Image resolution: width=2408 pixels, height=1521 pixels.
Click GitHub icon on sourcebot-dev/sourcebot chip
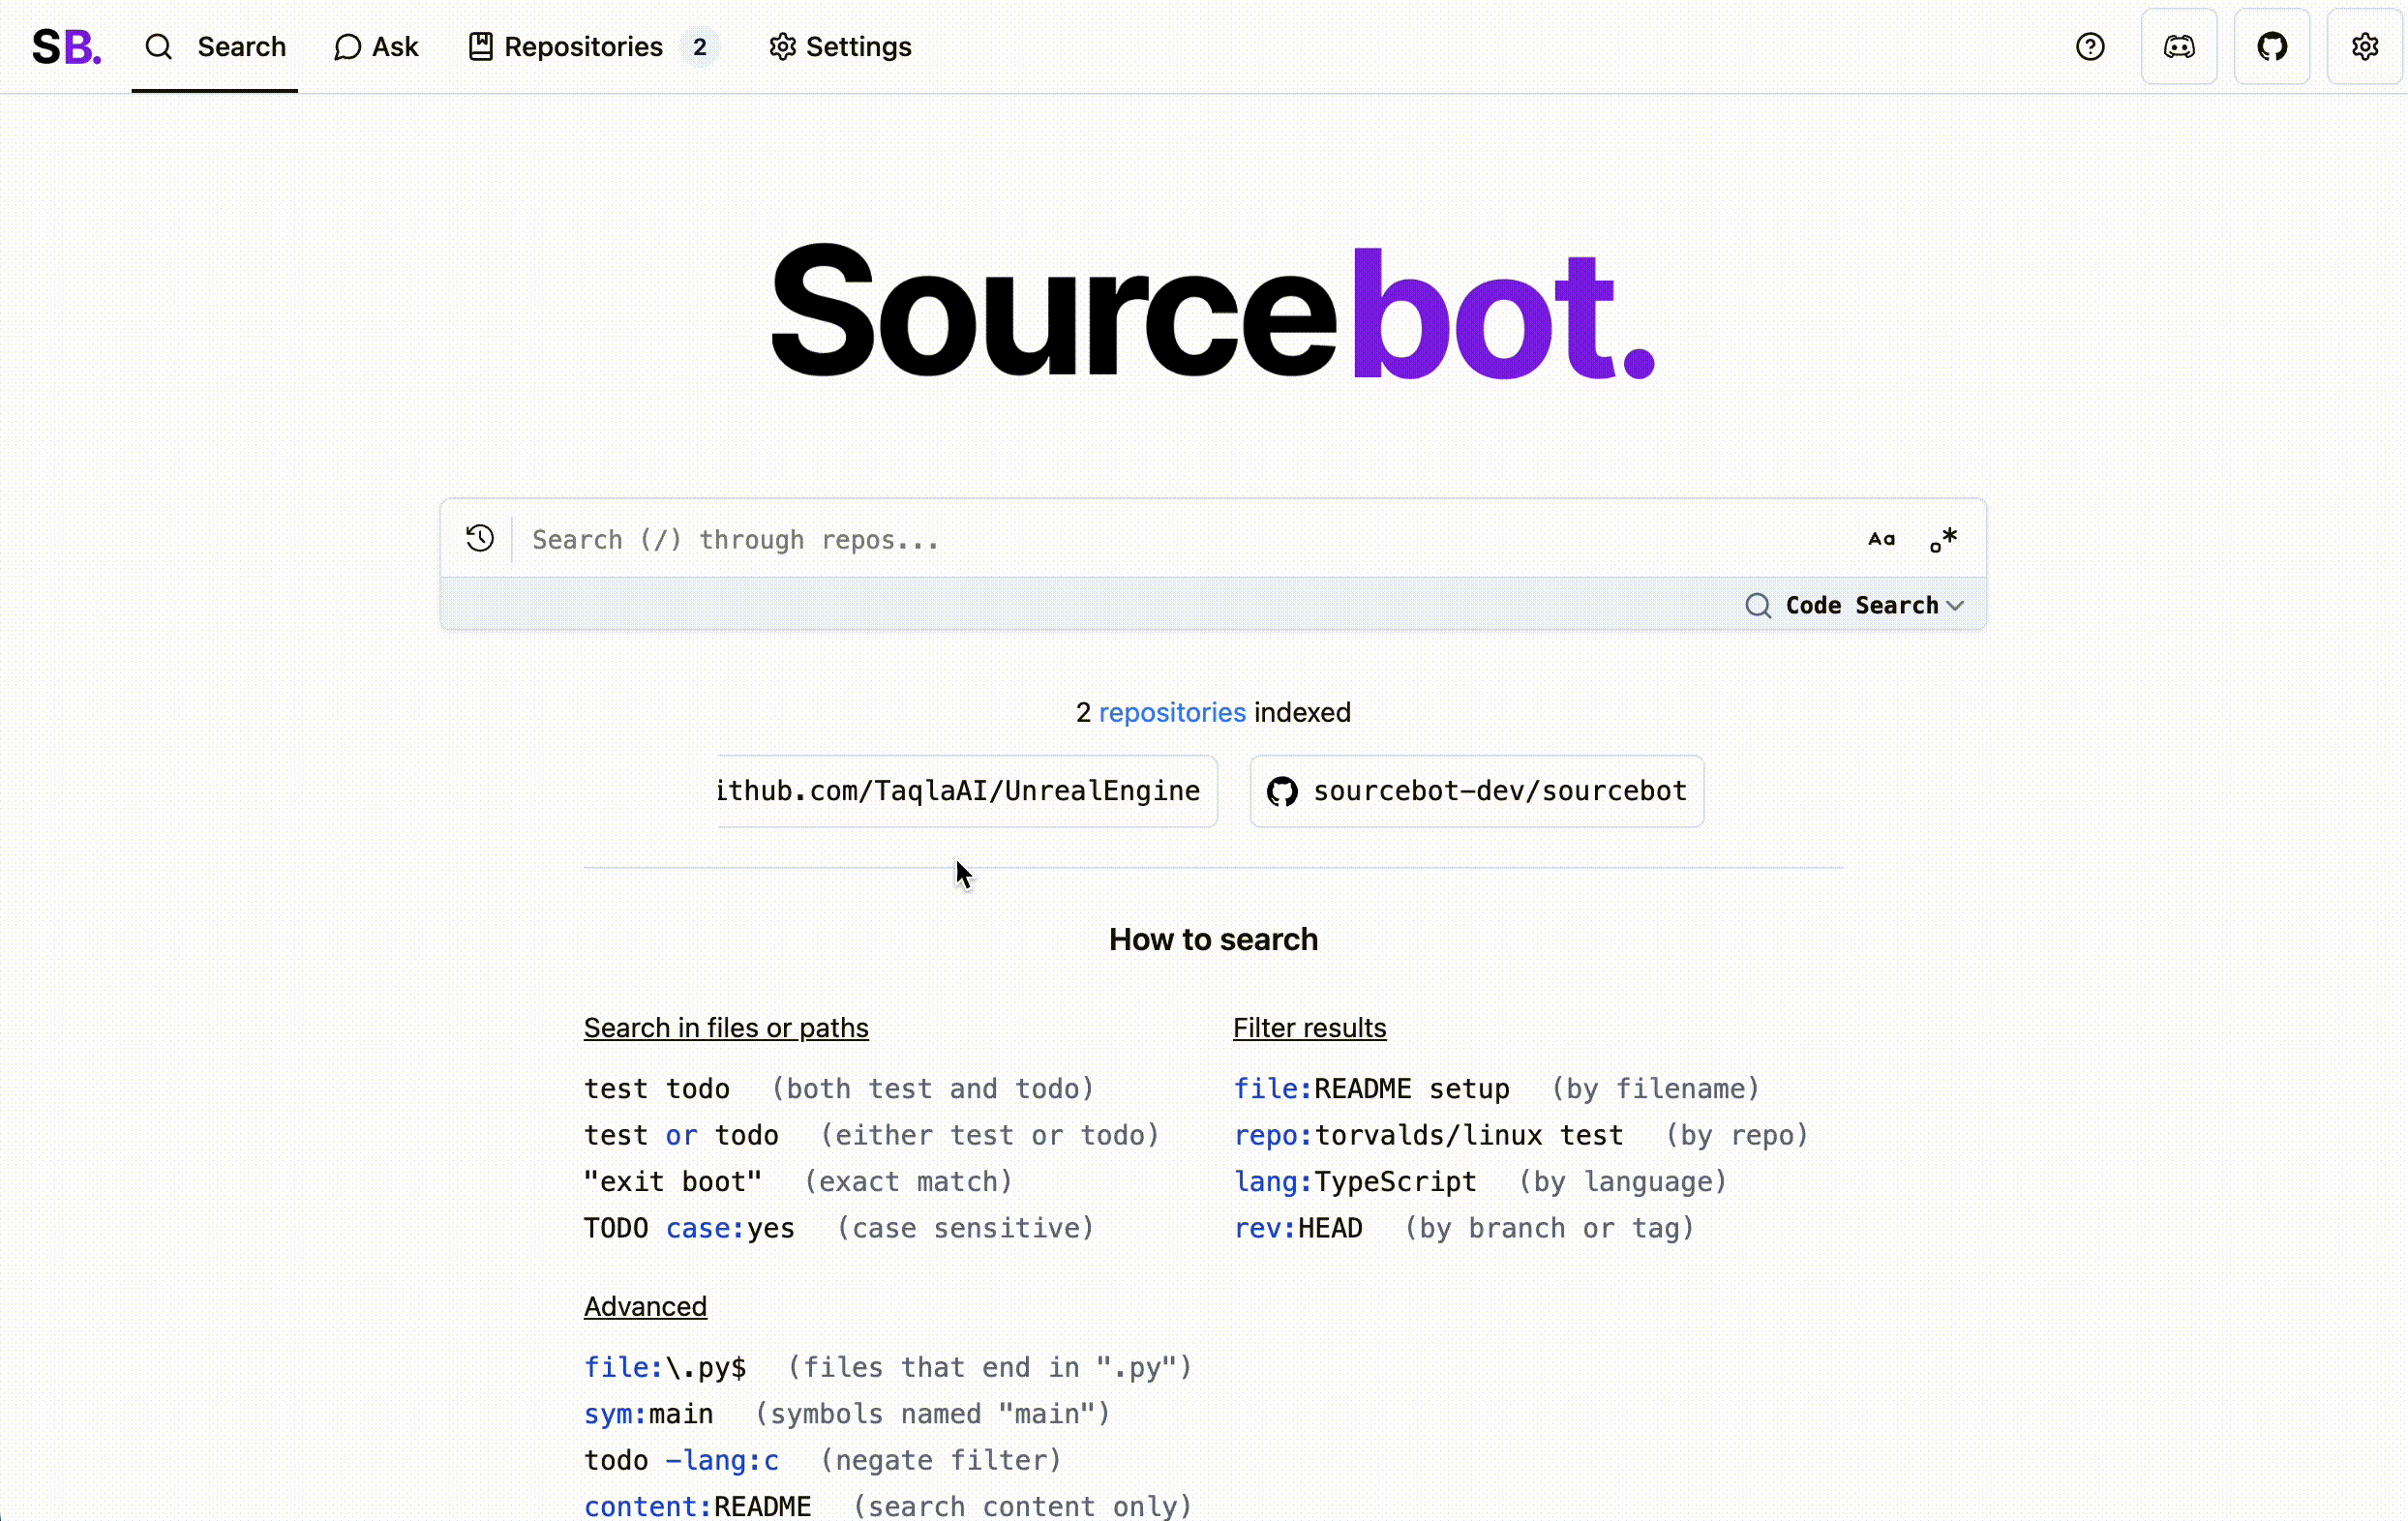tap(1282, 791)
